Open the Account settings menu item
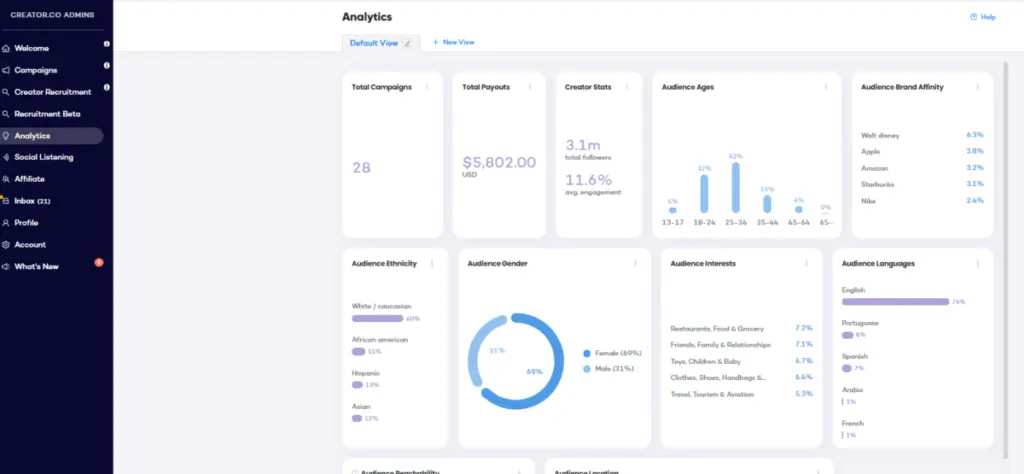 (30, 245)
